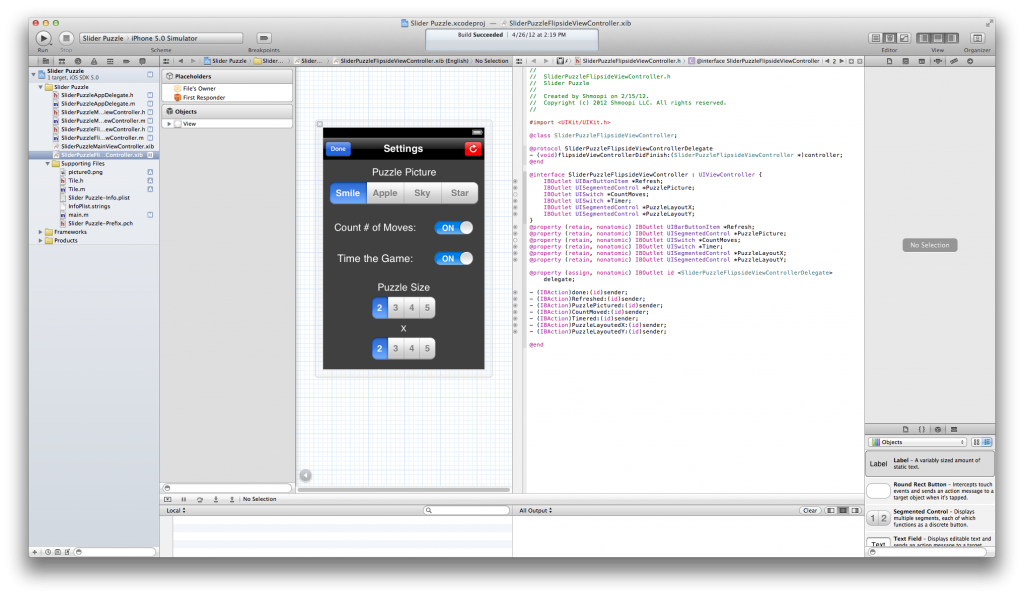
Task: Show both variables and console panes
Action: click(x=843, y=510)
